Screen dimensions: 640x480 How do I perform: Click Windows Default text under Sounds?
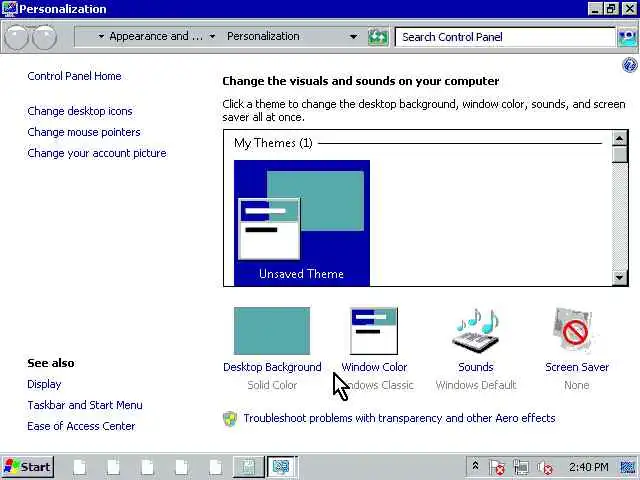[476, 385]
